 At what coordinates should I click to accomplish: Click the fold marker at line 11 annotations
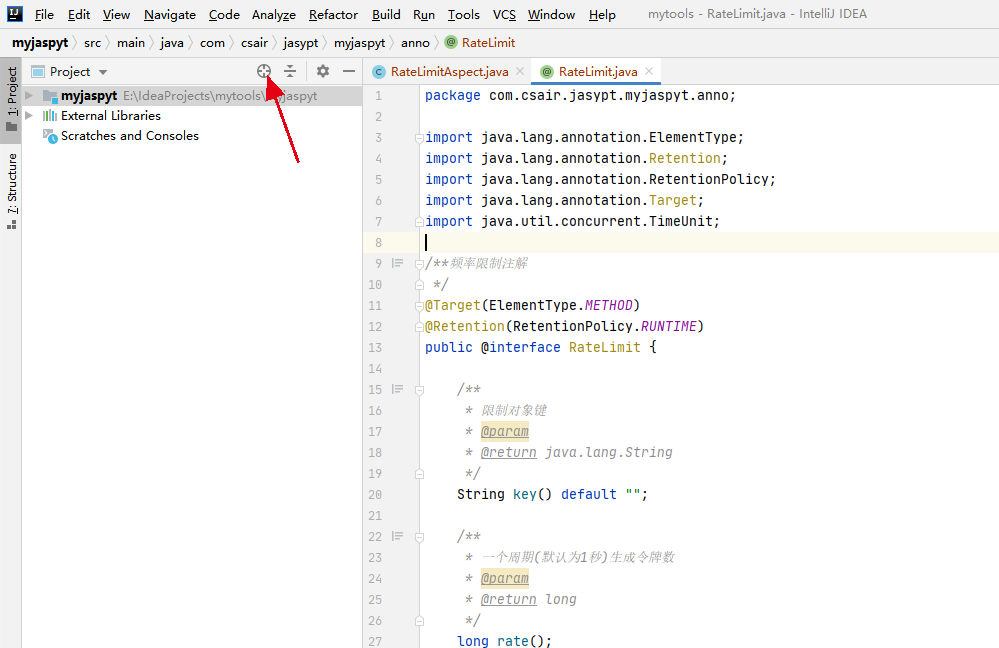pyautogui.click(x=419, y=306)
